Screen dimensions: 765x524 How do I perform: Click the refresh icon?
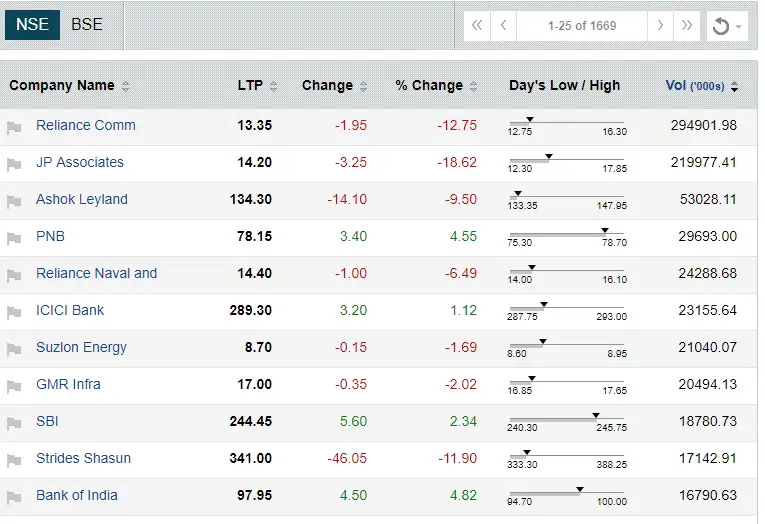coord(721,26)
